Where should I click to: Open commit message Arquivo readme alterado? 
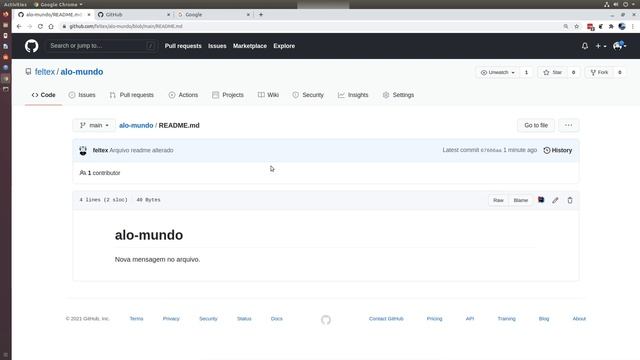click(141, 150)
